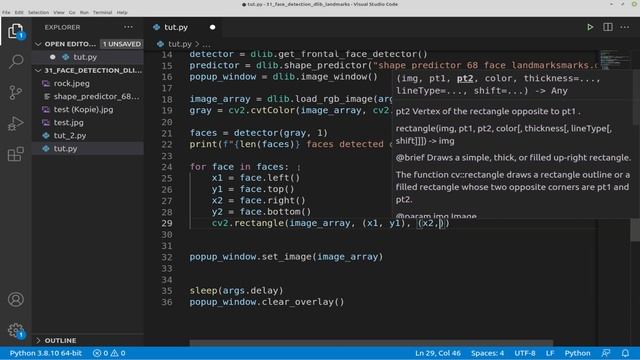Change indentation via Spaces: 4
The width and height of the screenshot is (640, 360).
[x=487, y=353]
